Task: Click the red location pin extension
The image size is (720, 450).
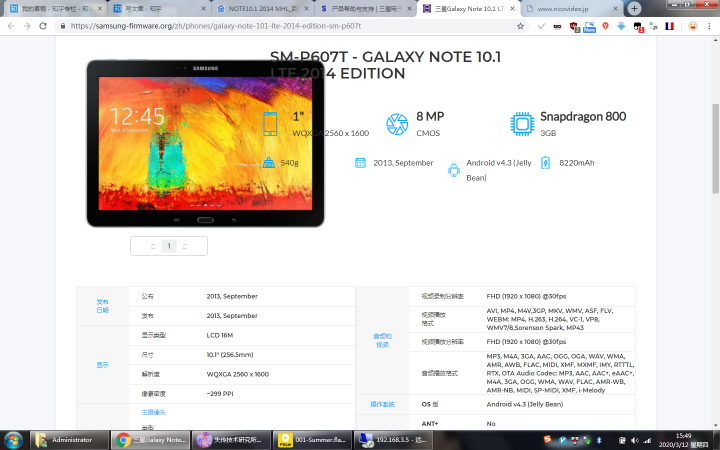Action: coord(606,26)
